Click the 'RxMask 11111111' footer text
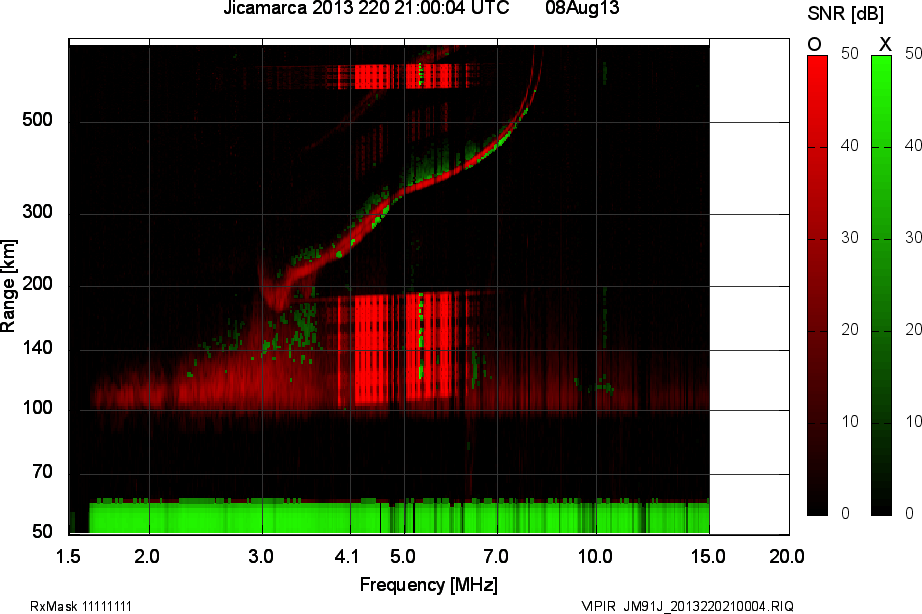 coord(81,606)
